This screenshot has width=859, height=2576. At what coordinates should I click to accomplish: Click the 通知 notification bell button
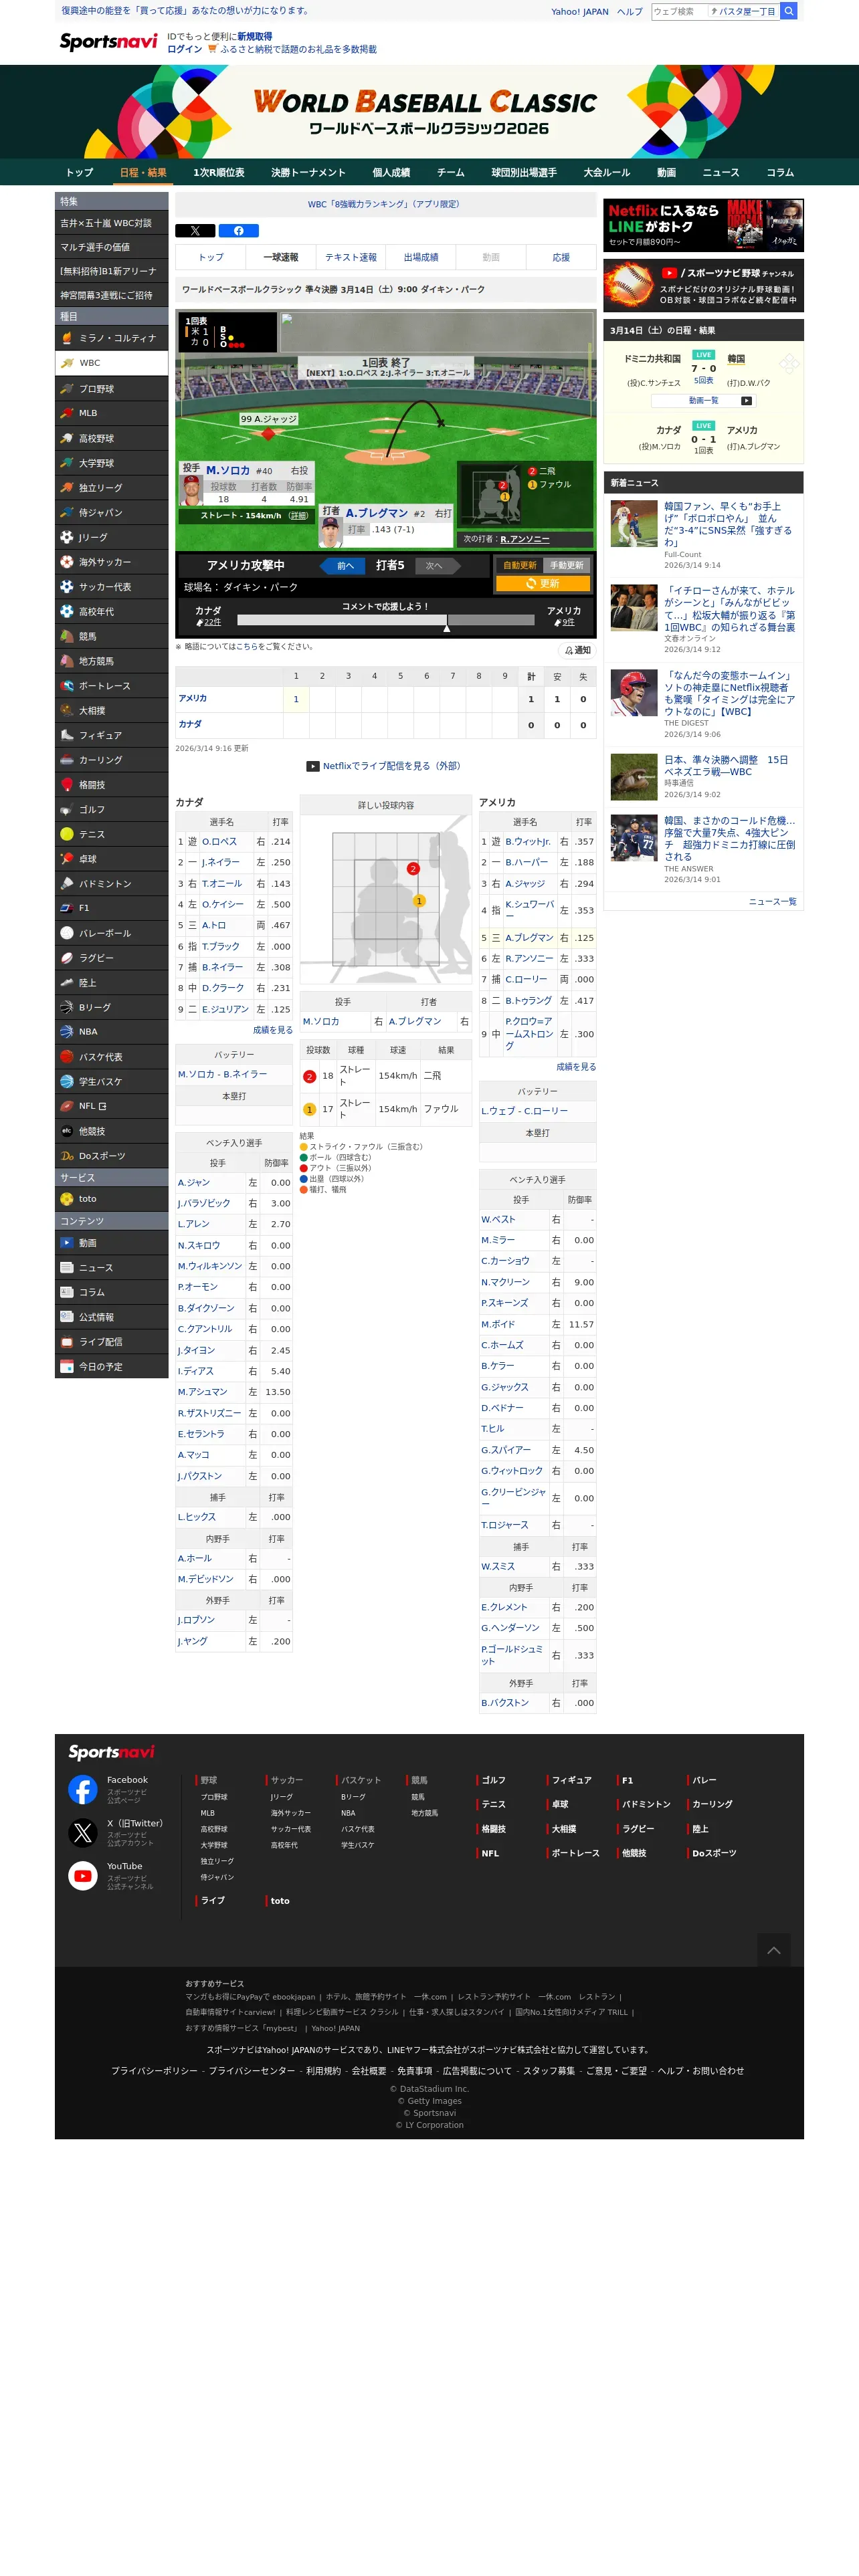pyautogui.click(x=577, y=650)
